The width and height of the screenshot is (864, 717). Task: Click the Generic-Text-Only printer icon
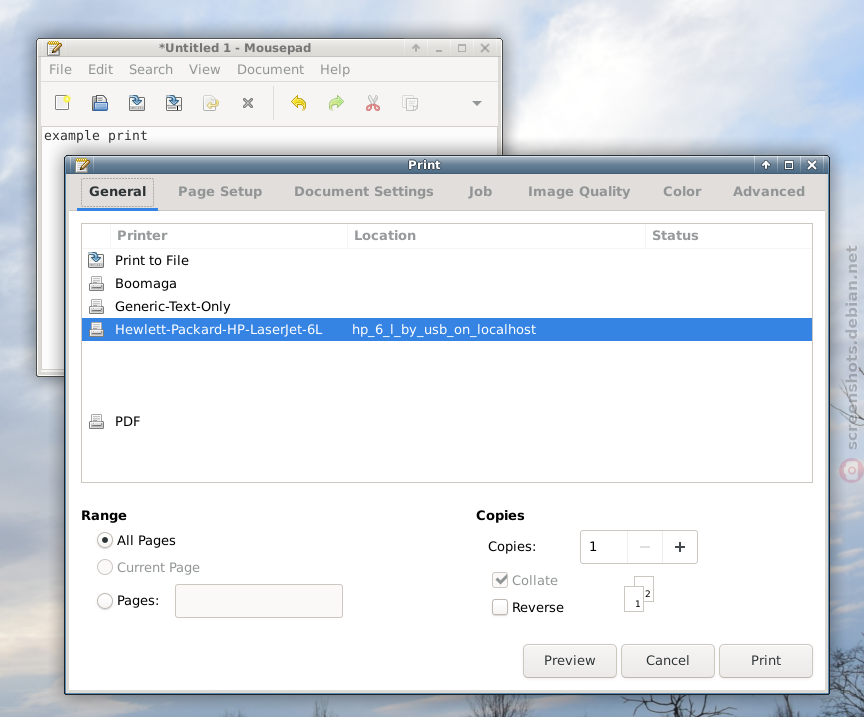(96, 306)
